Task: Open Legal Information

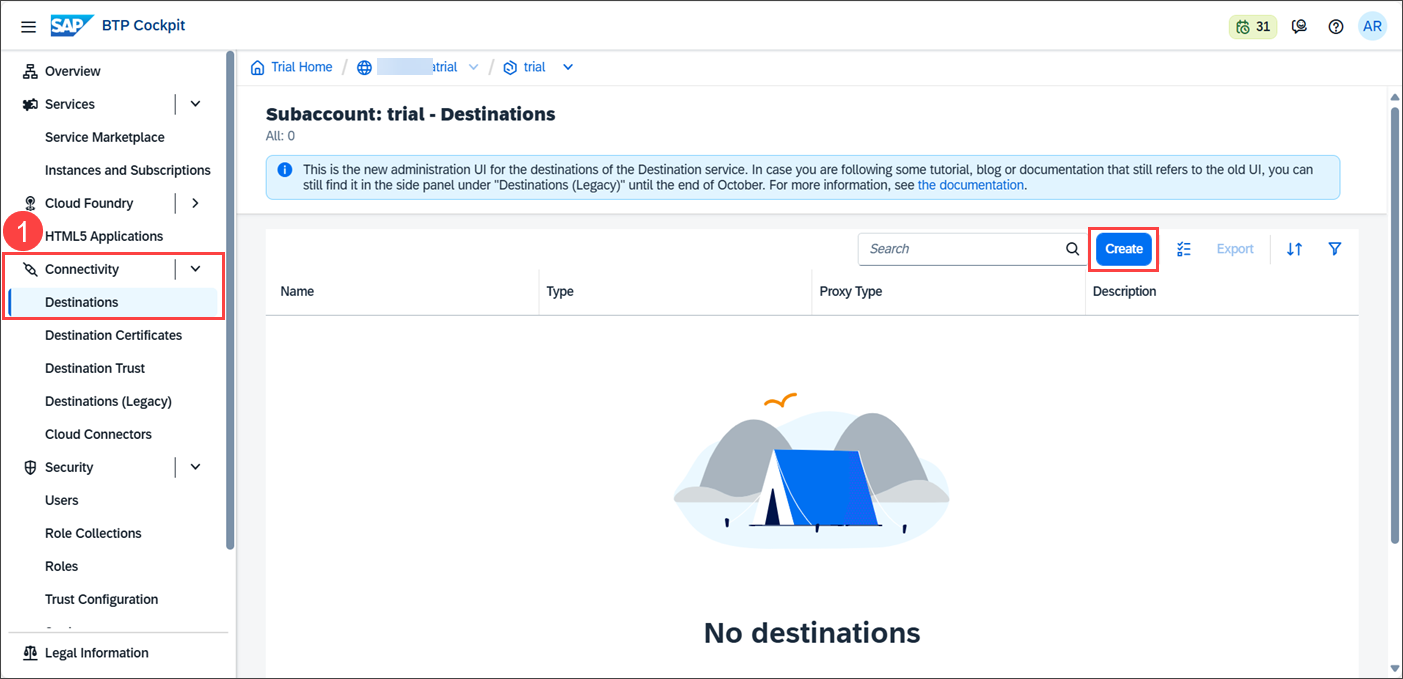Action: point(97,653)
